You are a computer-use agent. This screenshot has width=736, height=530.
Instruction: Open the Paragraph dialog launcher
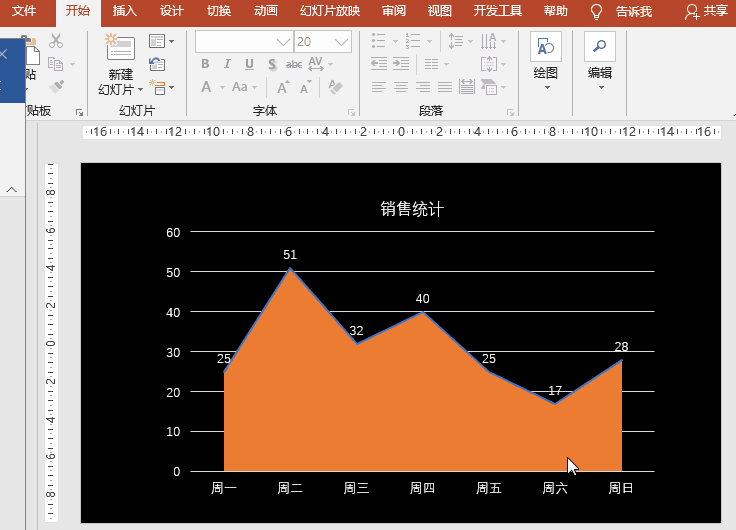[510, 112]
